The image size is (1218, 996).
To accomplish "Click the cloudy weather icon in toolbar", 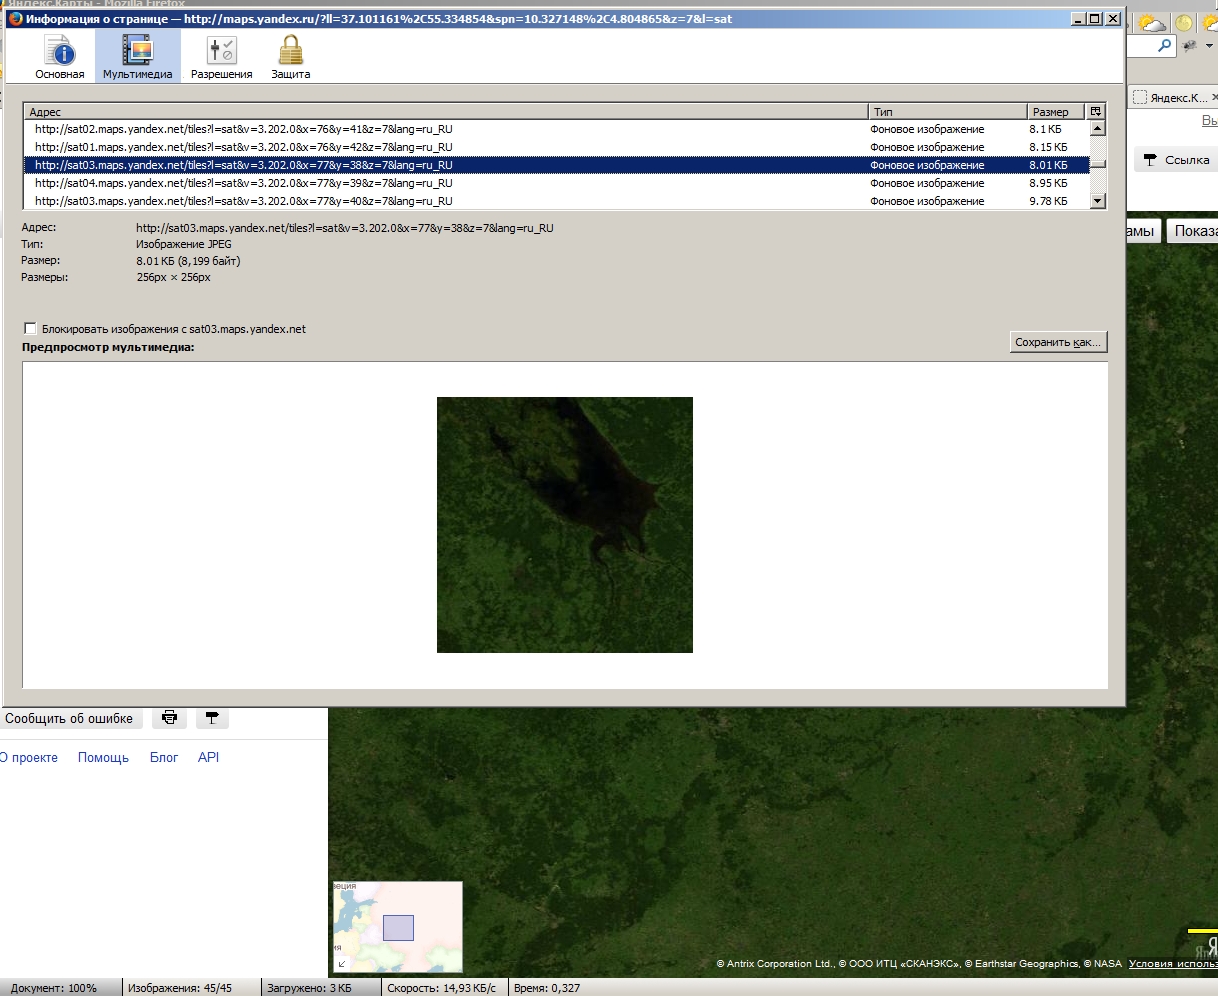I will [1151, 23].
